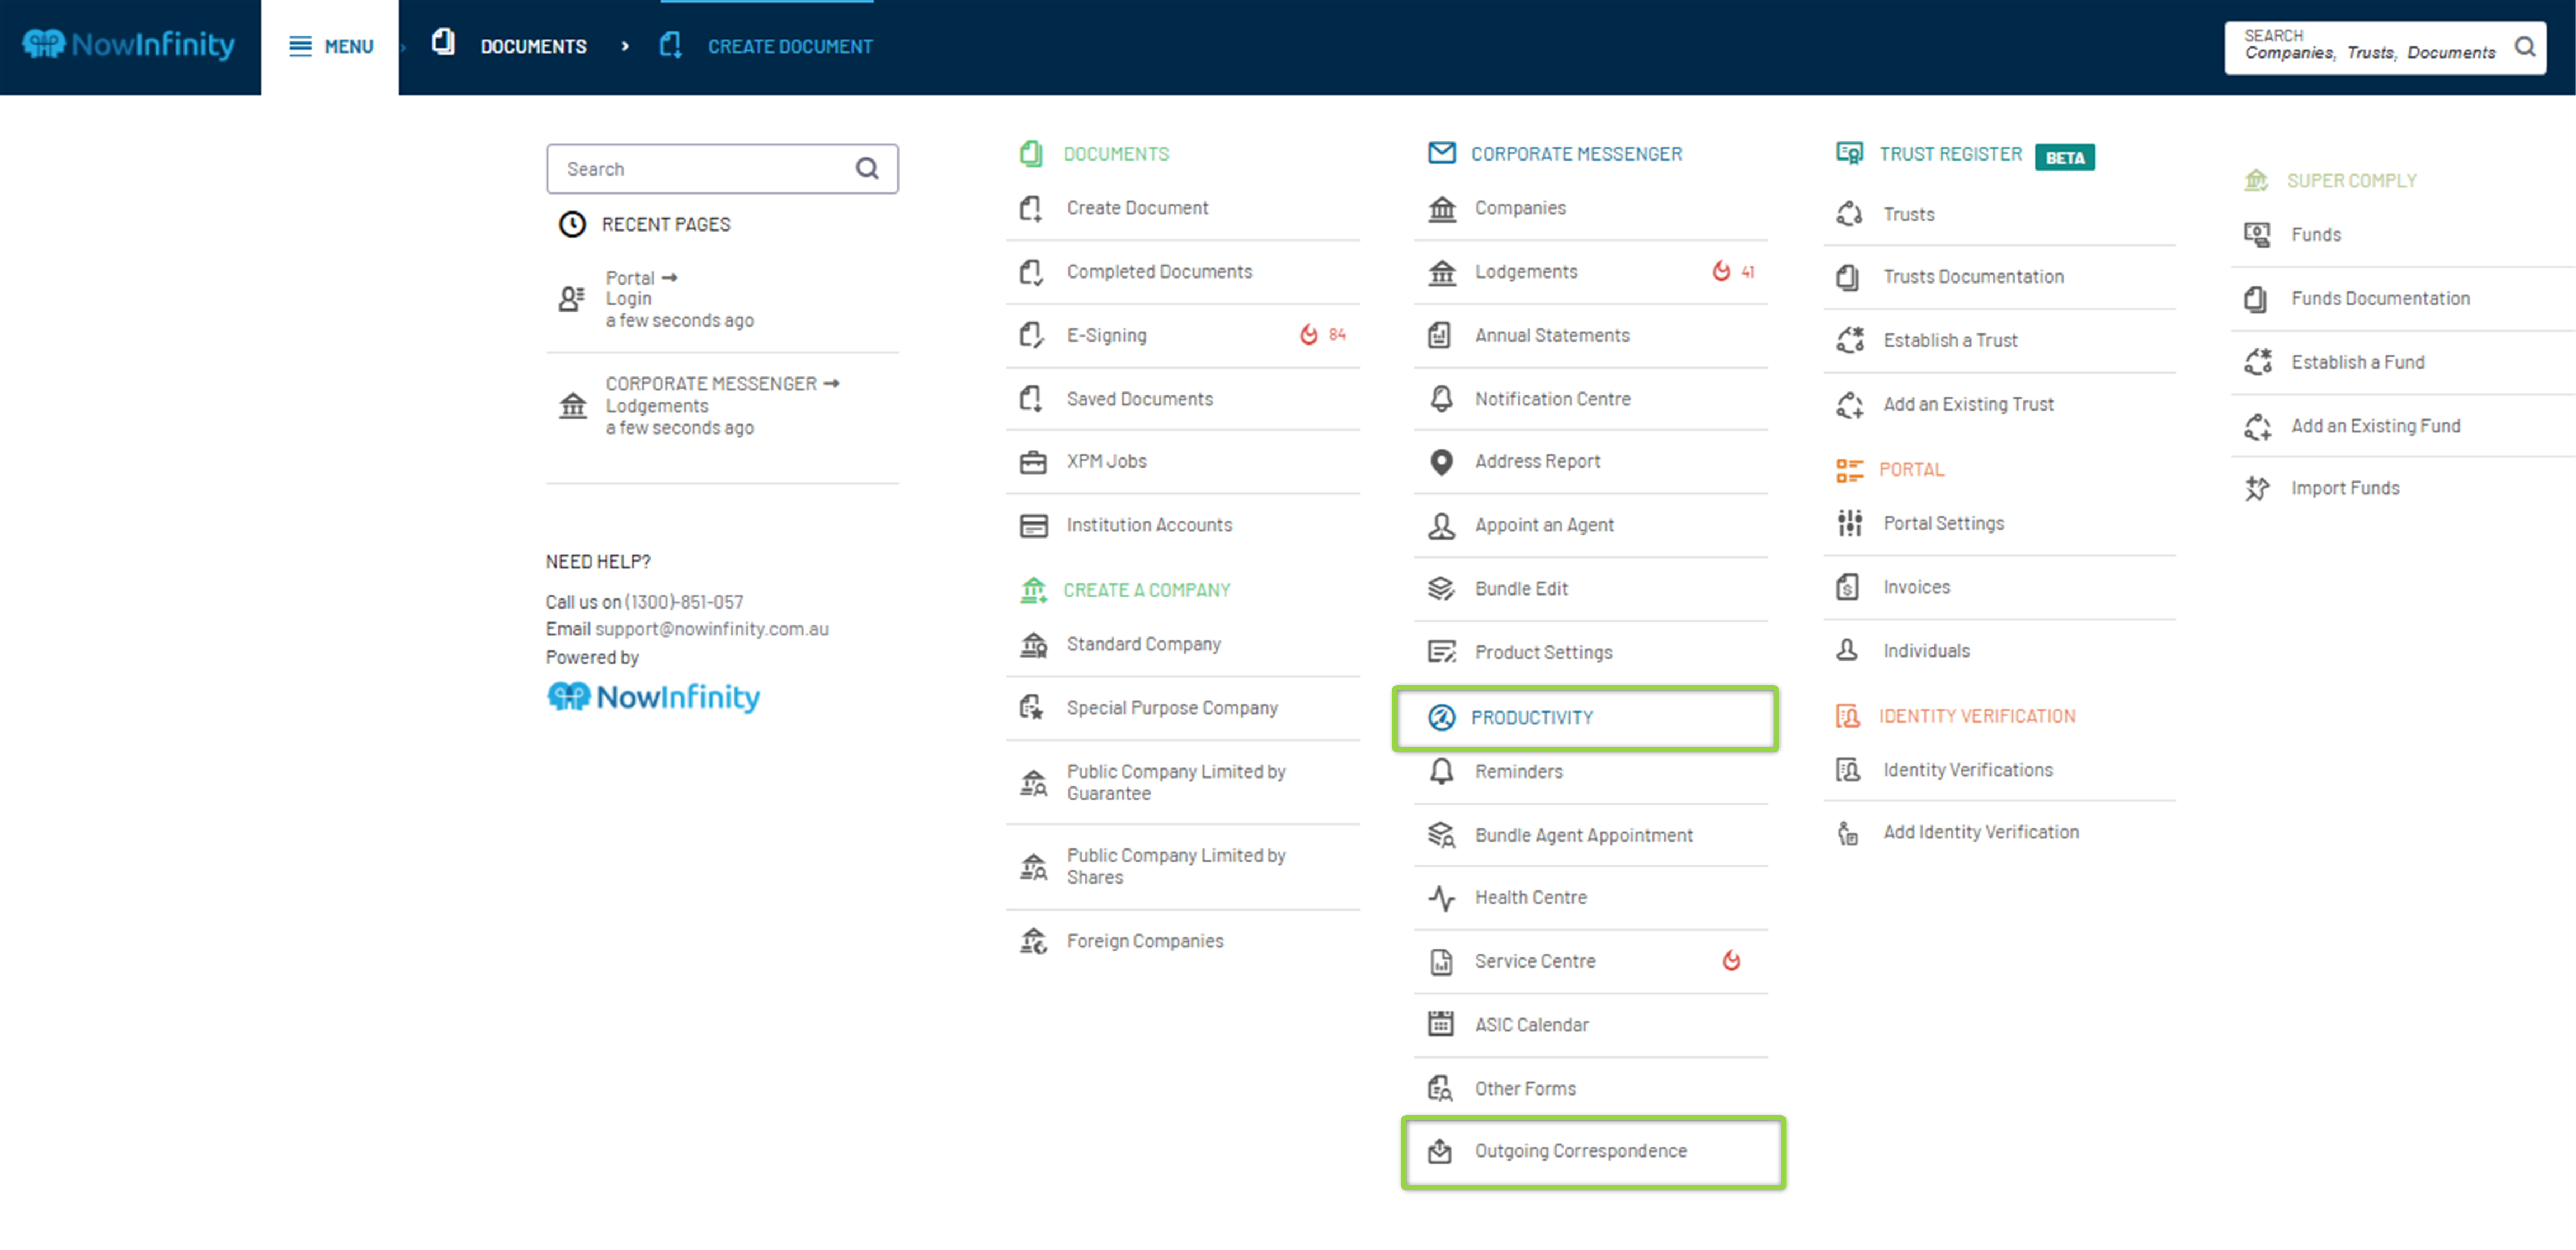Click the CREATE A COMPANY heading
This screenshot has width=2576, height=1250.
[1146, 590]
